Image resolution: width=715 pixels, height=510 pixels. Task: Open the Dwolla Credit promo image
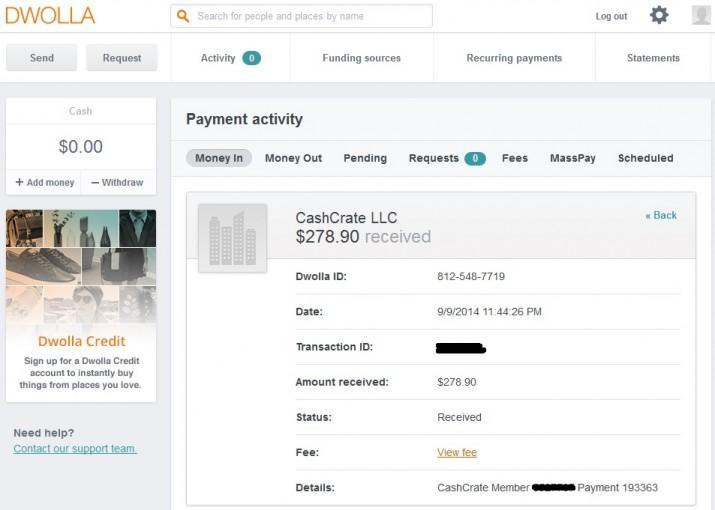pyautogui.click(x=81, y=267)
